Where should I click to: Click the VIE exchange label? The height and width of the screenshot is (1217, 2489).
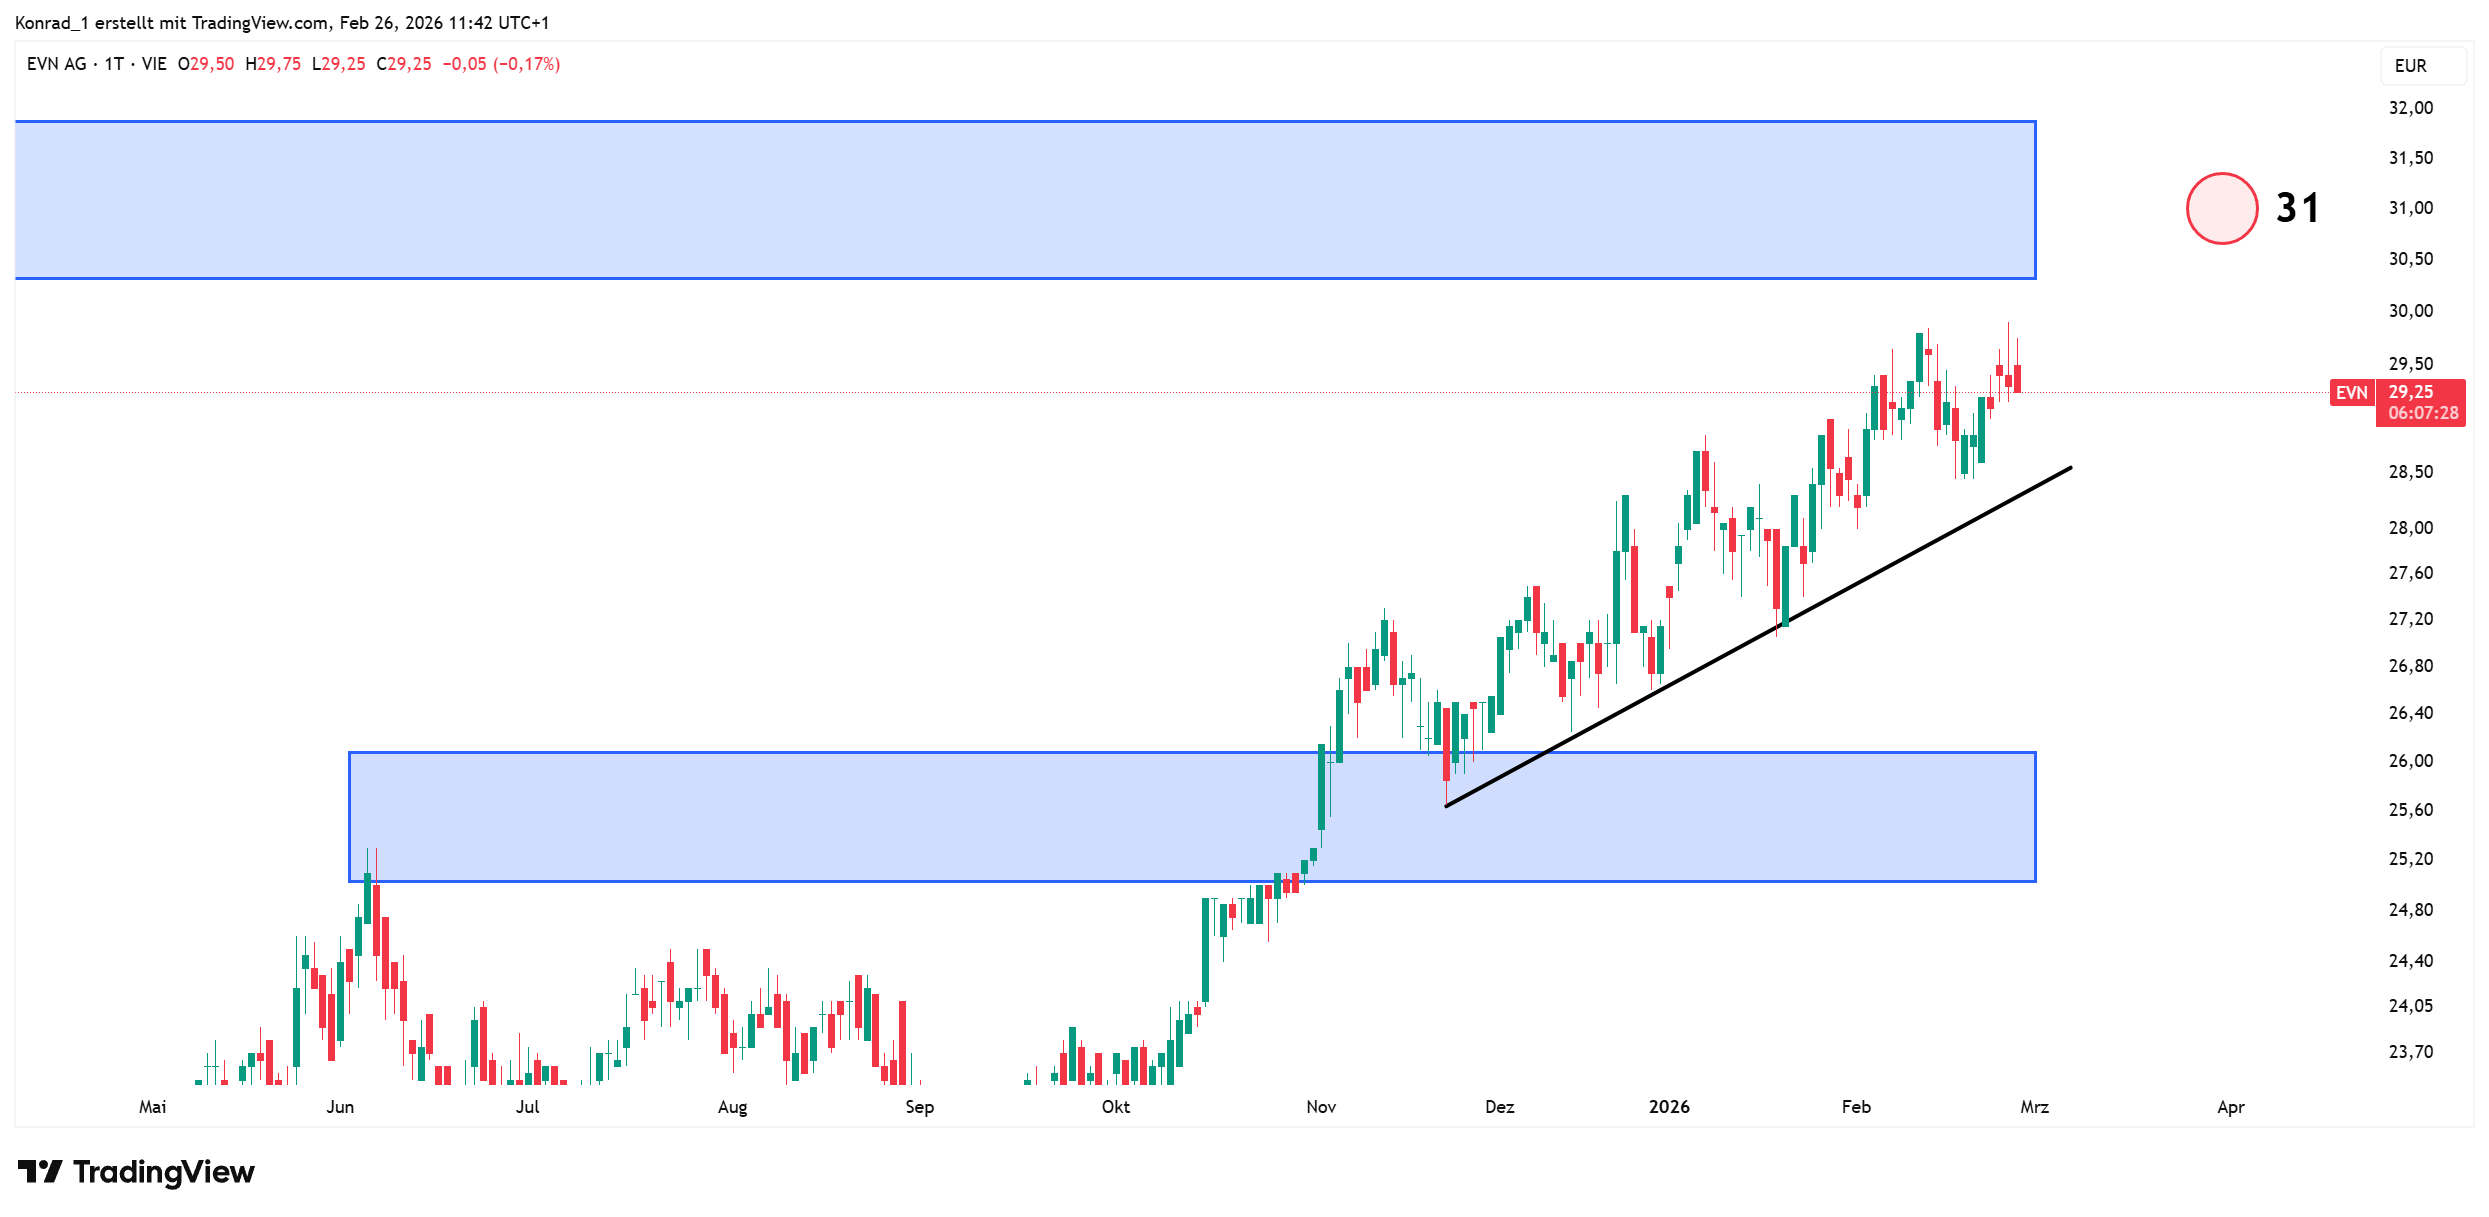coord(154,64)
